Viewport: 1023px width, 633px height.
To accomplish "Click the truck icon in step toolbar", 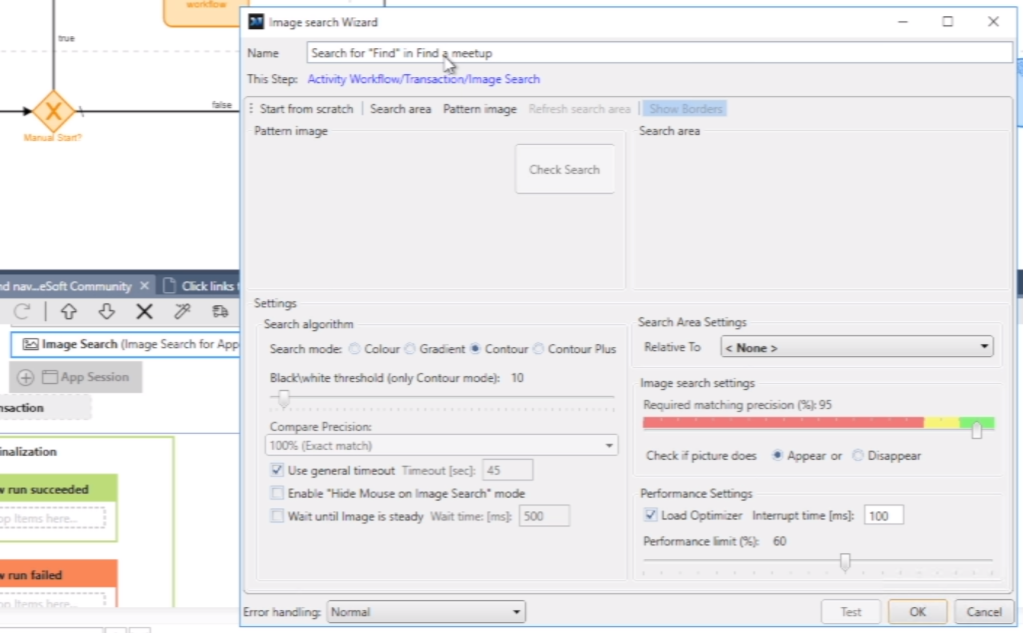I will click(220, 311).
